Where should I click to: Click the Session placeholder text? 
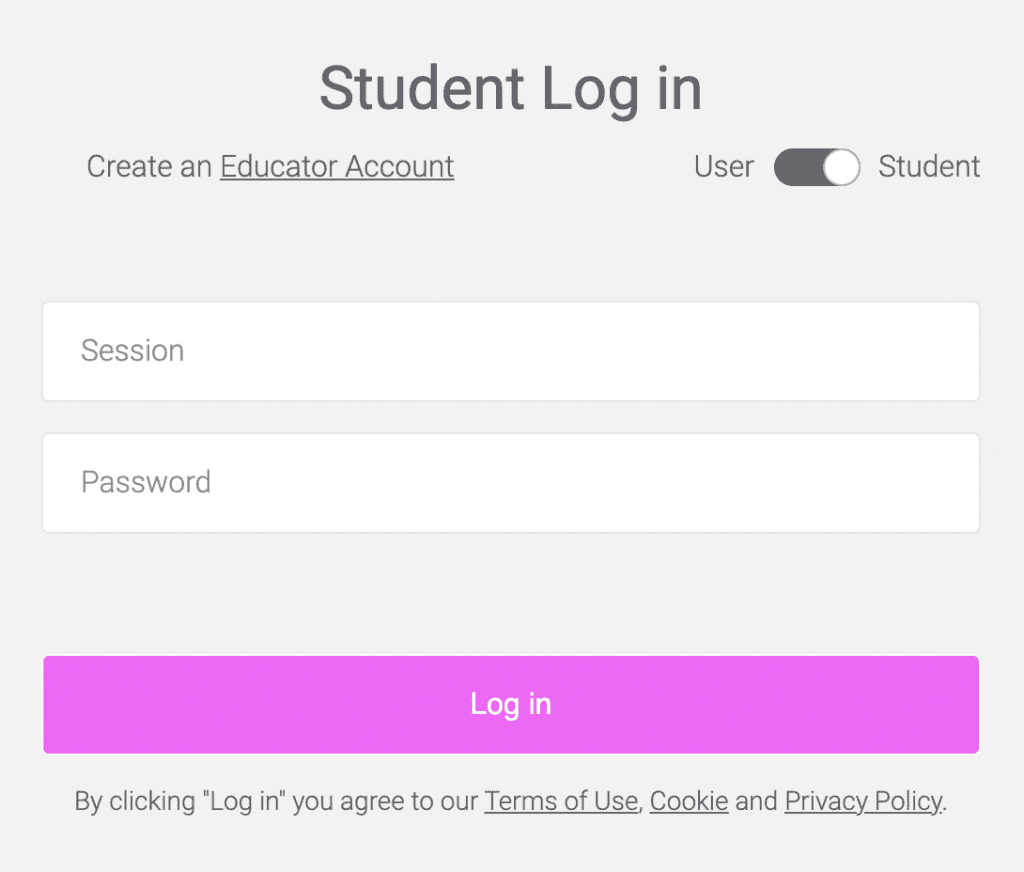tap(133, 351)
